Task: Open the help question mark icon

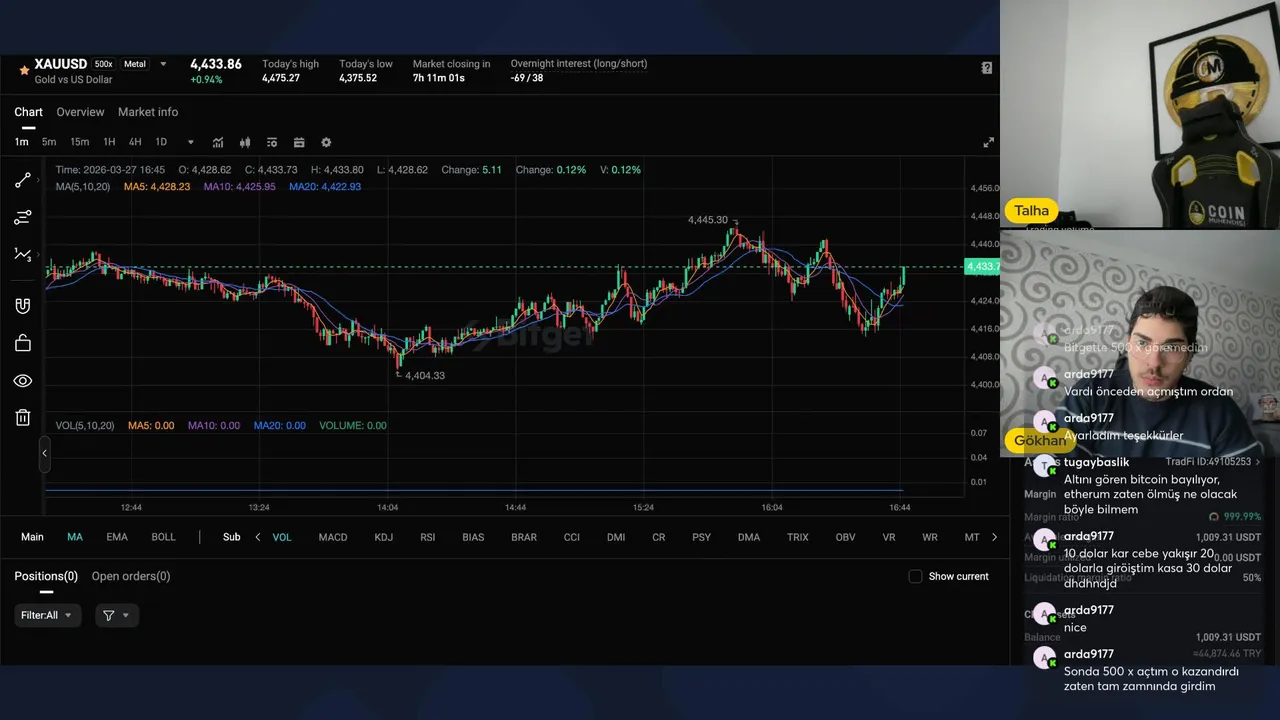Action: tap(987, 68)
